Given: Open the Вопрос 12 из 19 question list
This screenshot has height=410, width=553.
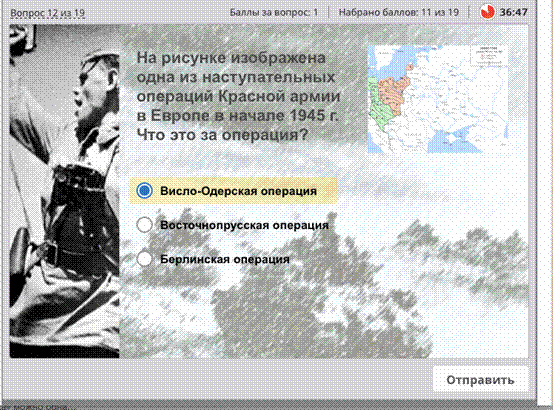Looking at the screenshot, I should point(48,13).
